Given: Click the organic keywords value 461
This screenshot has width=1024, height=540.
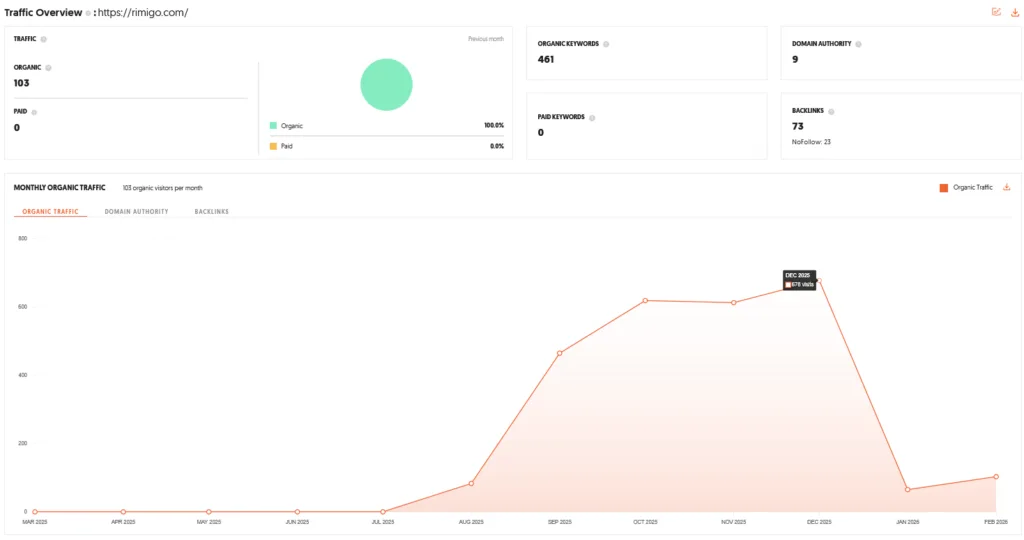Looking at the screenshot, I should (x=546, y=59).
